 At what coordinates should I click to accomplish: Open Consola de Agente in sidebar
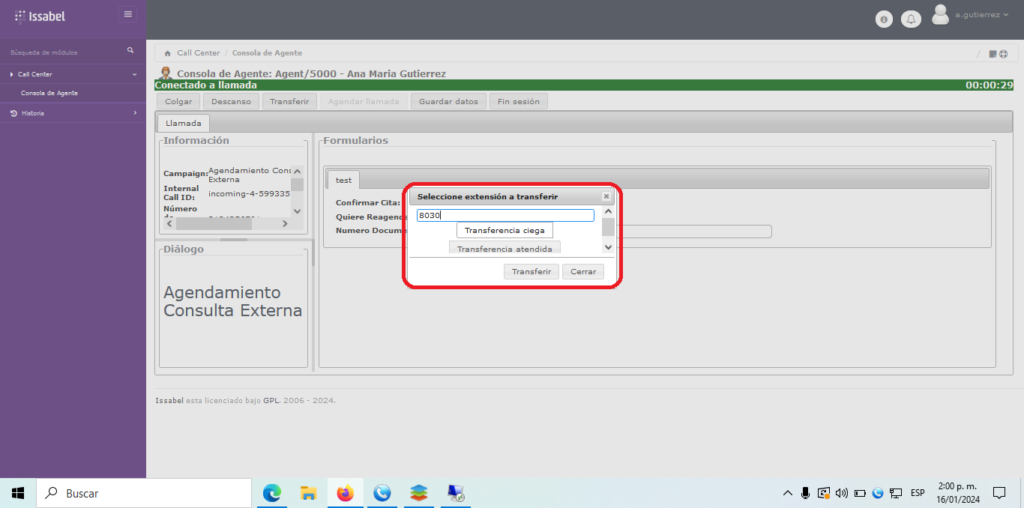point(50,93)
